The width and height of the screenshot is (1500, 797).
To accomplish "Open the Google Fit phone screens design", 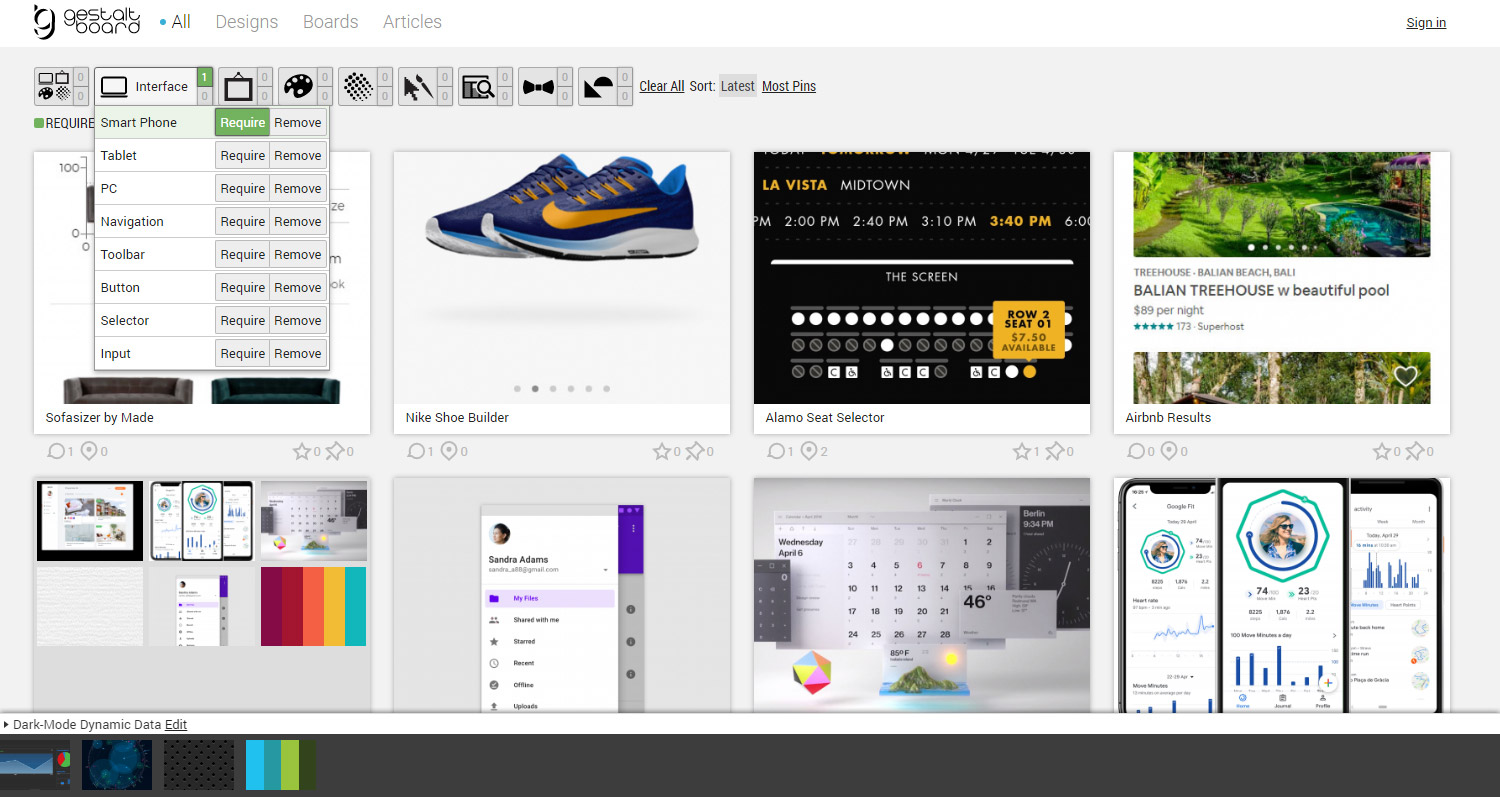I will pos(1282,595).
